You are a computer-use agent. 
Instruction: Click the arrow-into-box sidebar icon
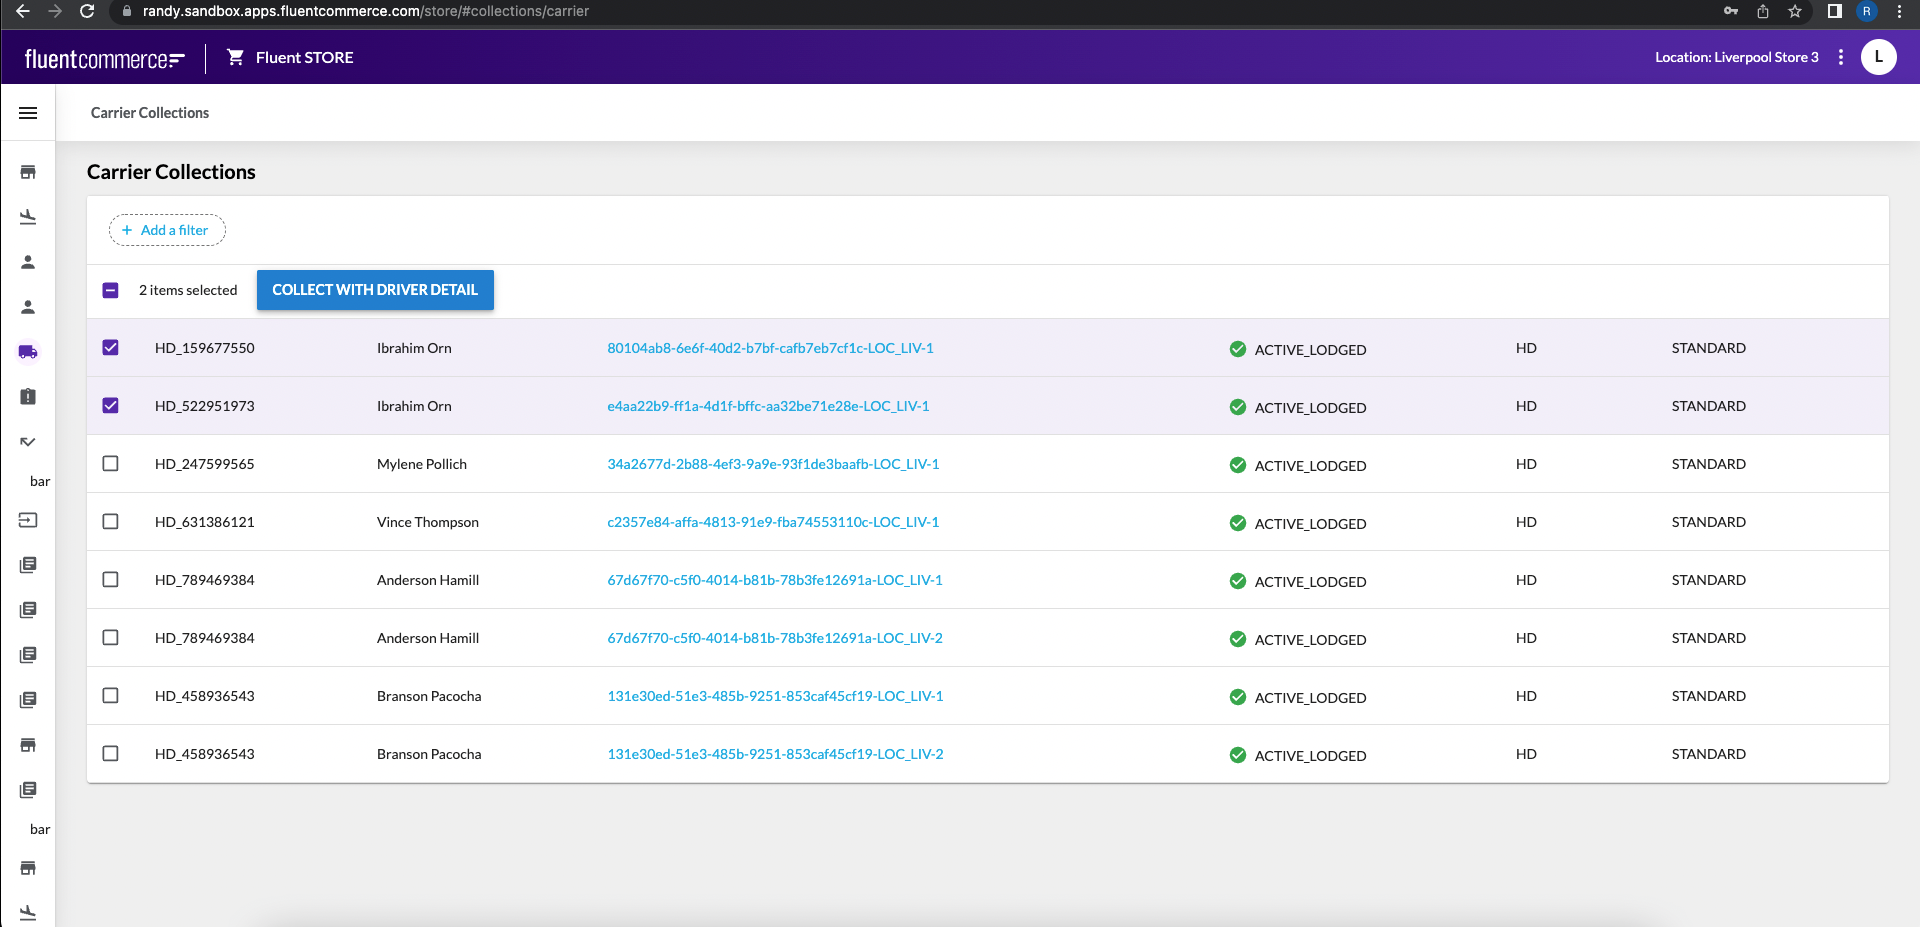[28, 520]
